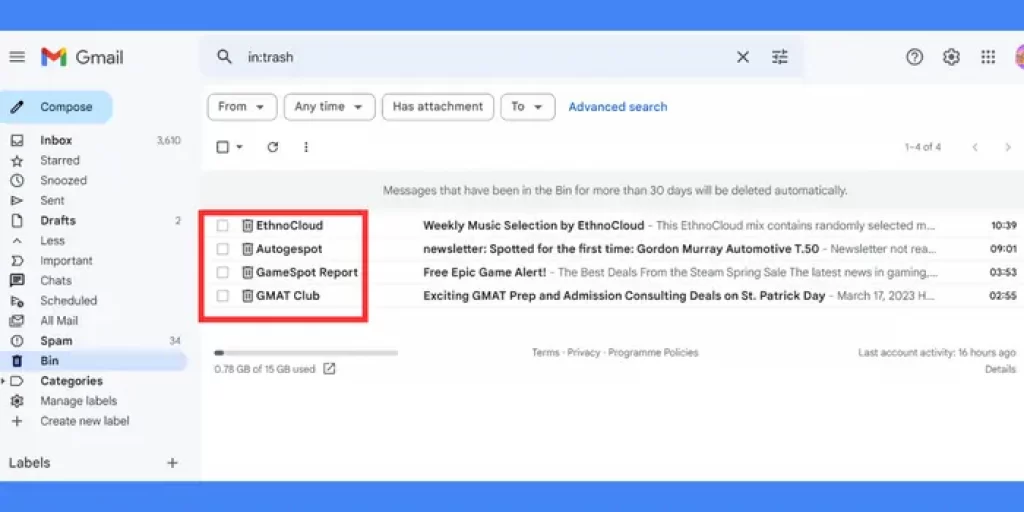1024x512 pixels.
Task: Toggle the Has attachment filter
Action: point(438,107)
